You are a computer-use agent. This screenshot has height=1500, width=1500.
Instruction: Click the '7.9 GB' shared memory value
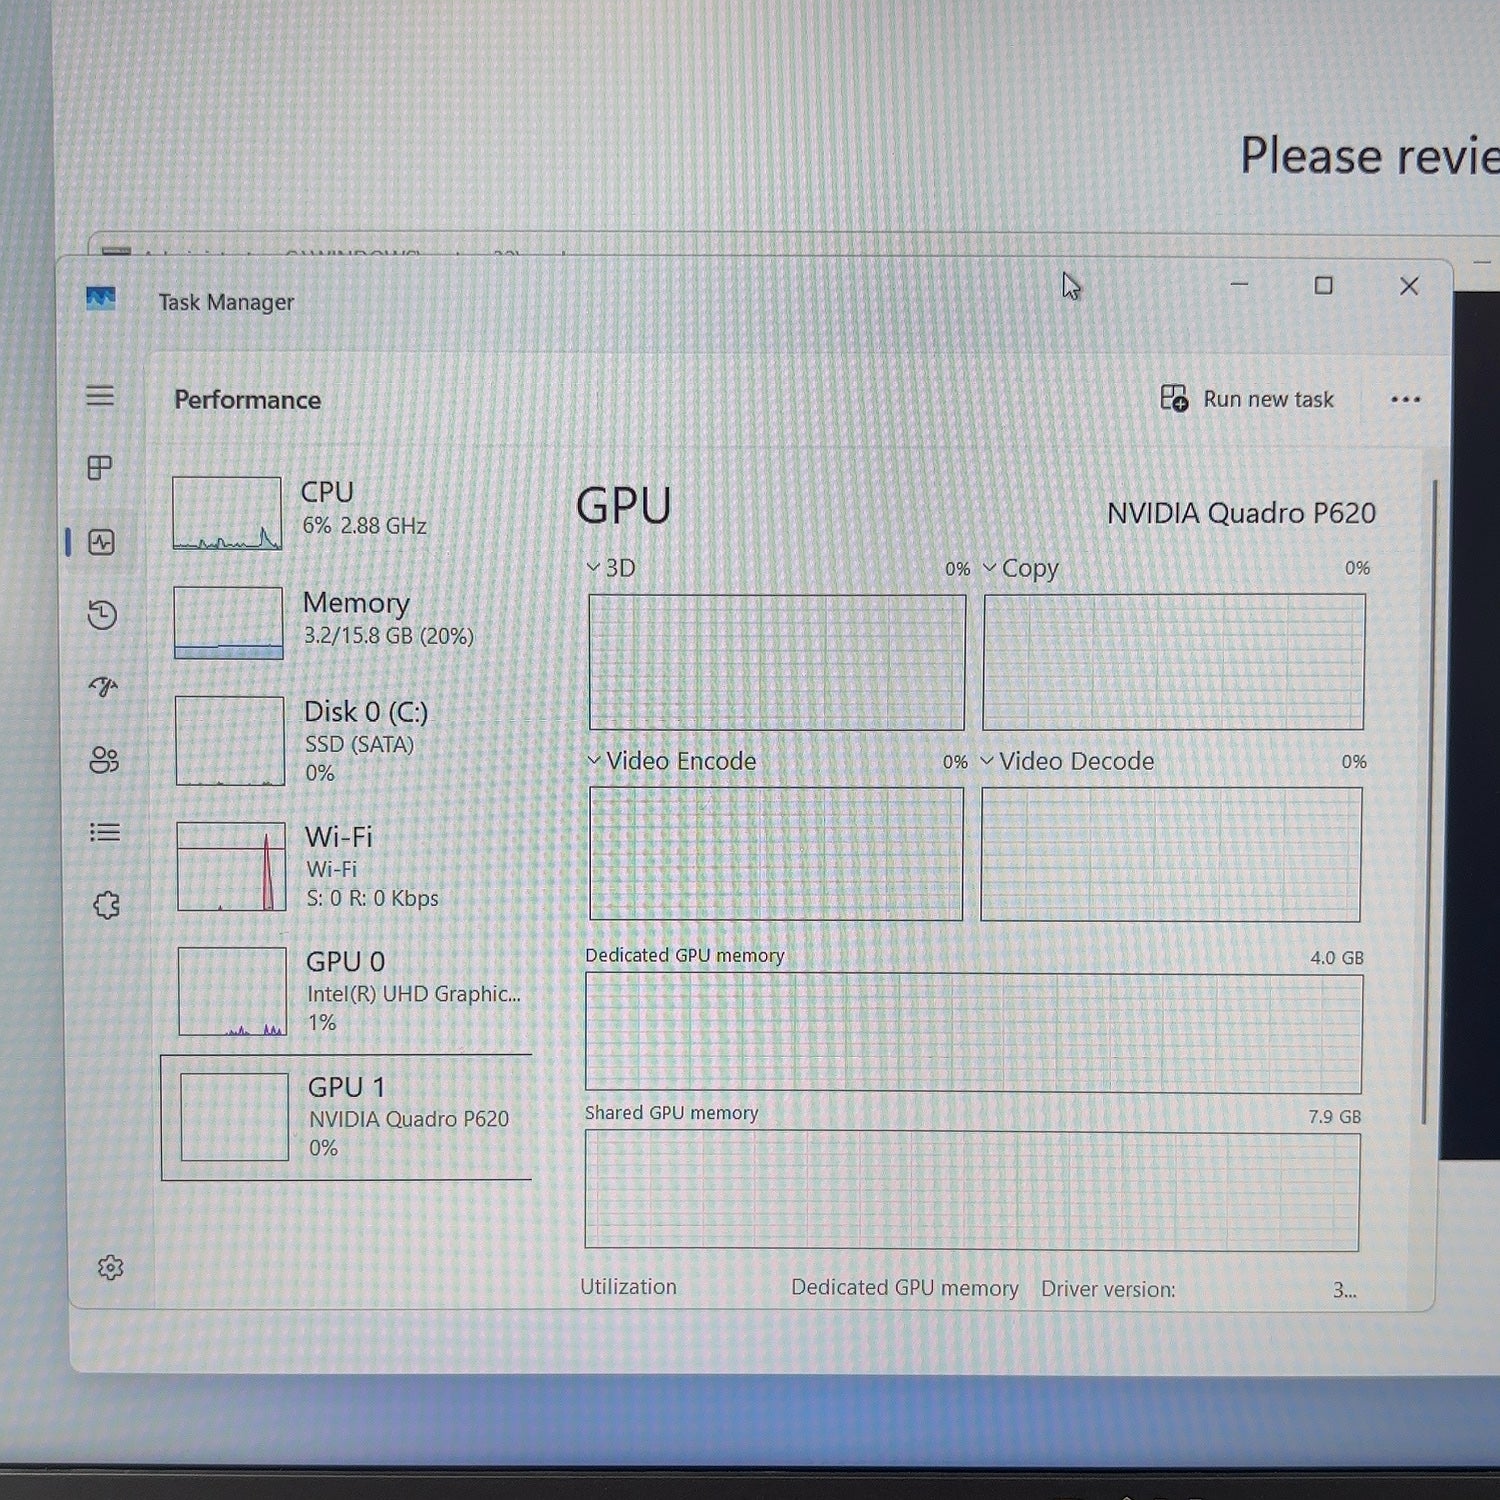coord(1335,1116)
